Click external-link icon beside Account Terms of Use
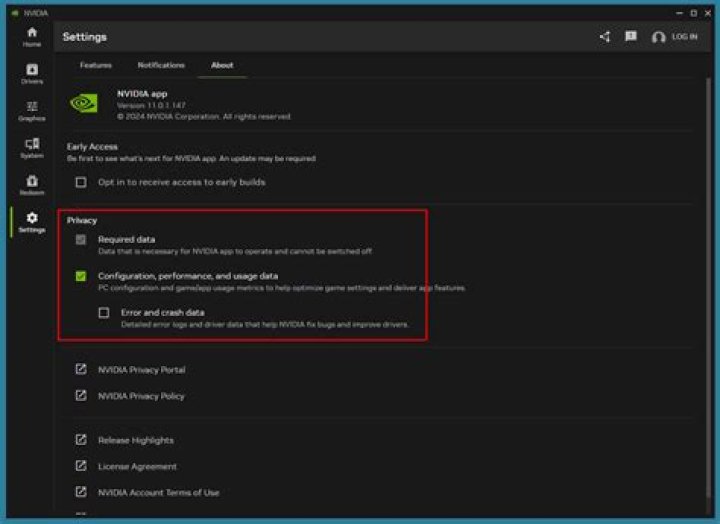The width and height of the screenshot is (720, 524). (x=81, y=492)
